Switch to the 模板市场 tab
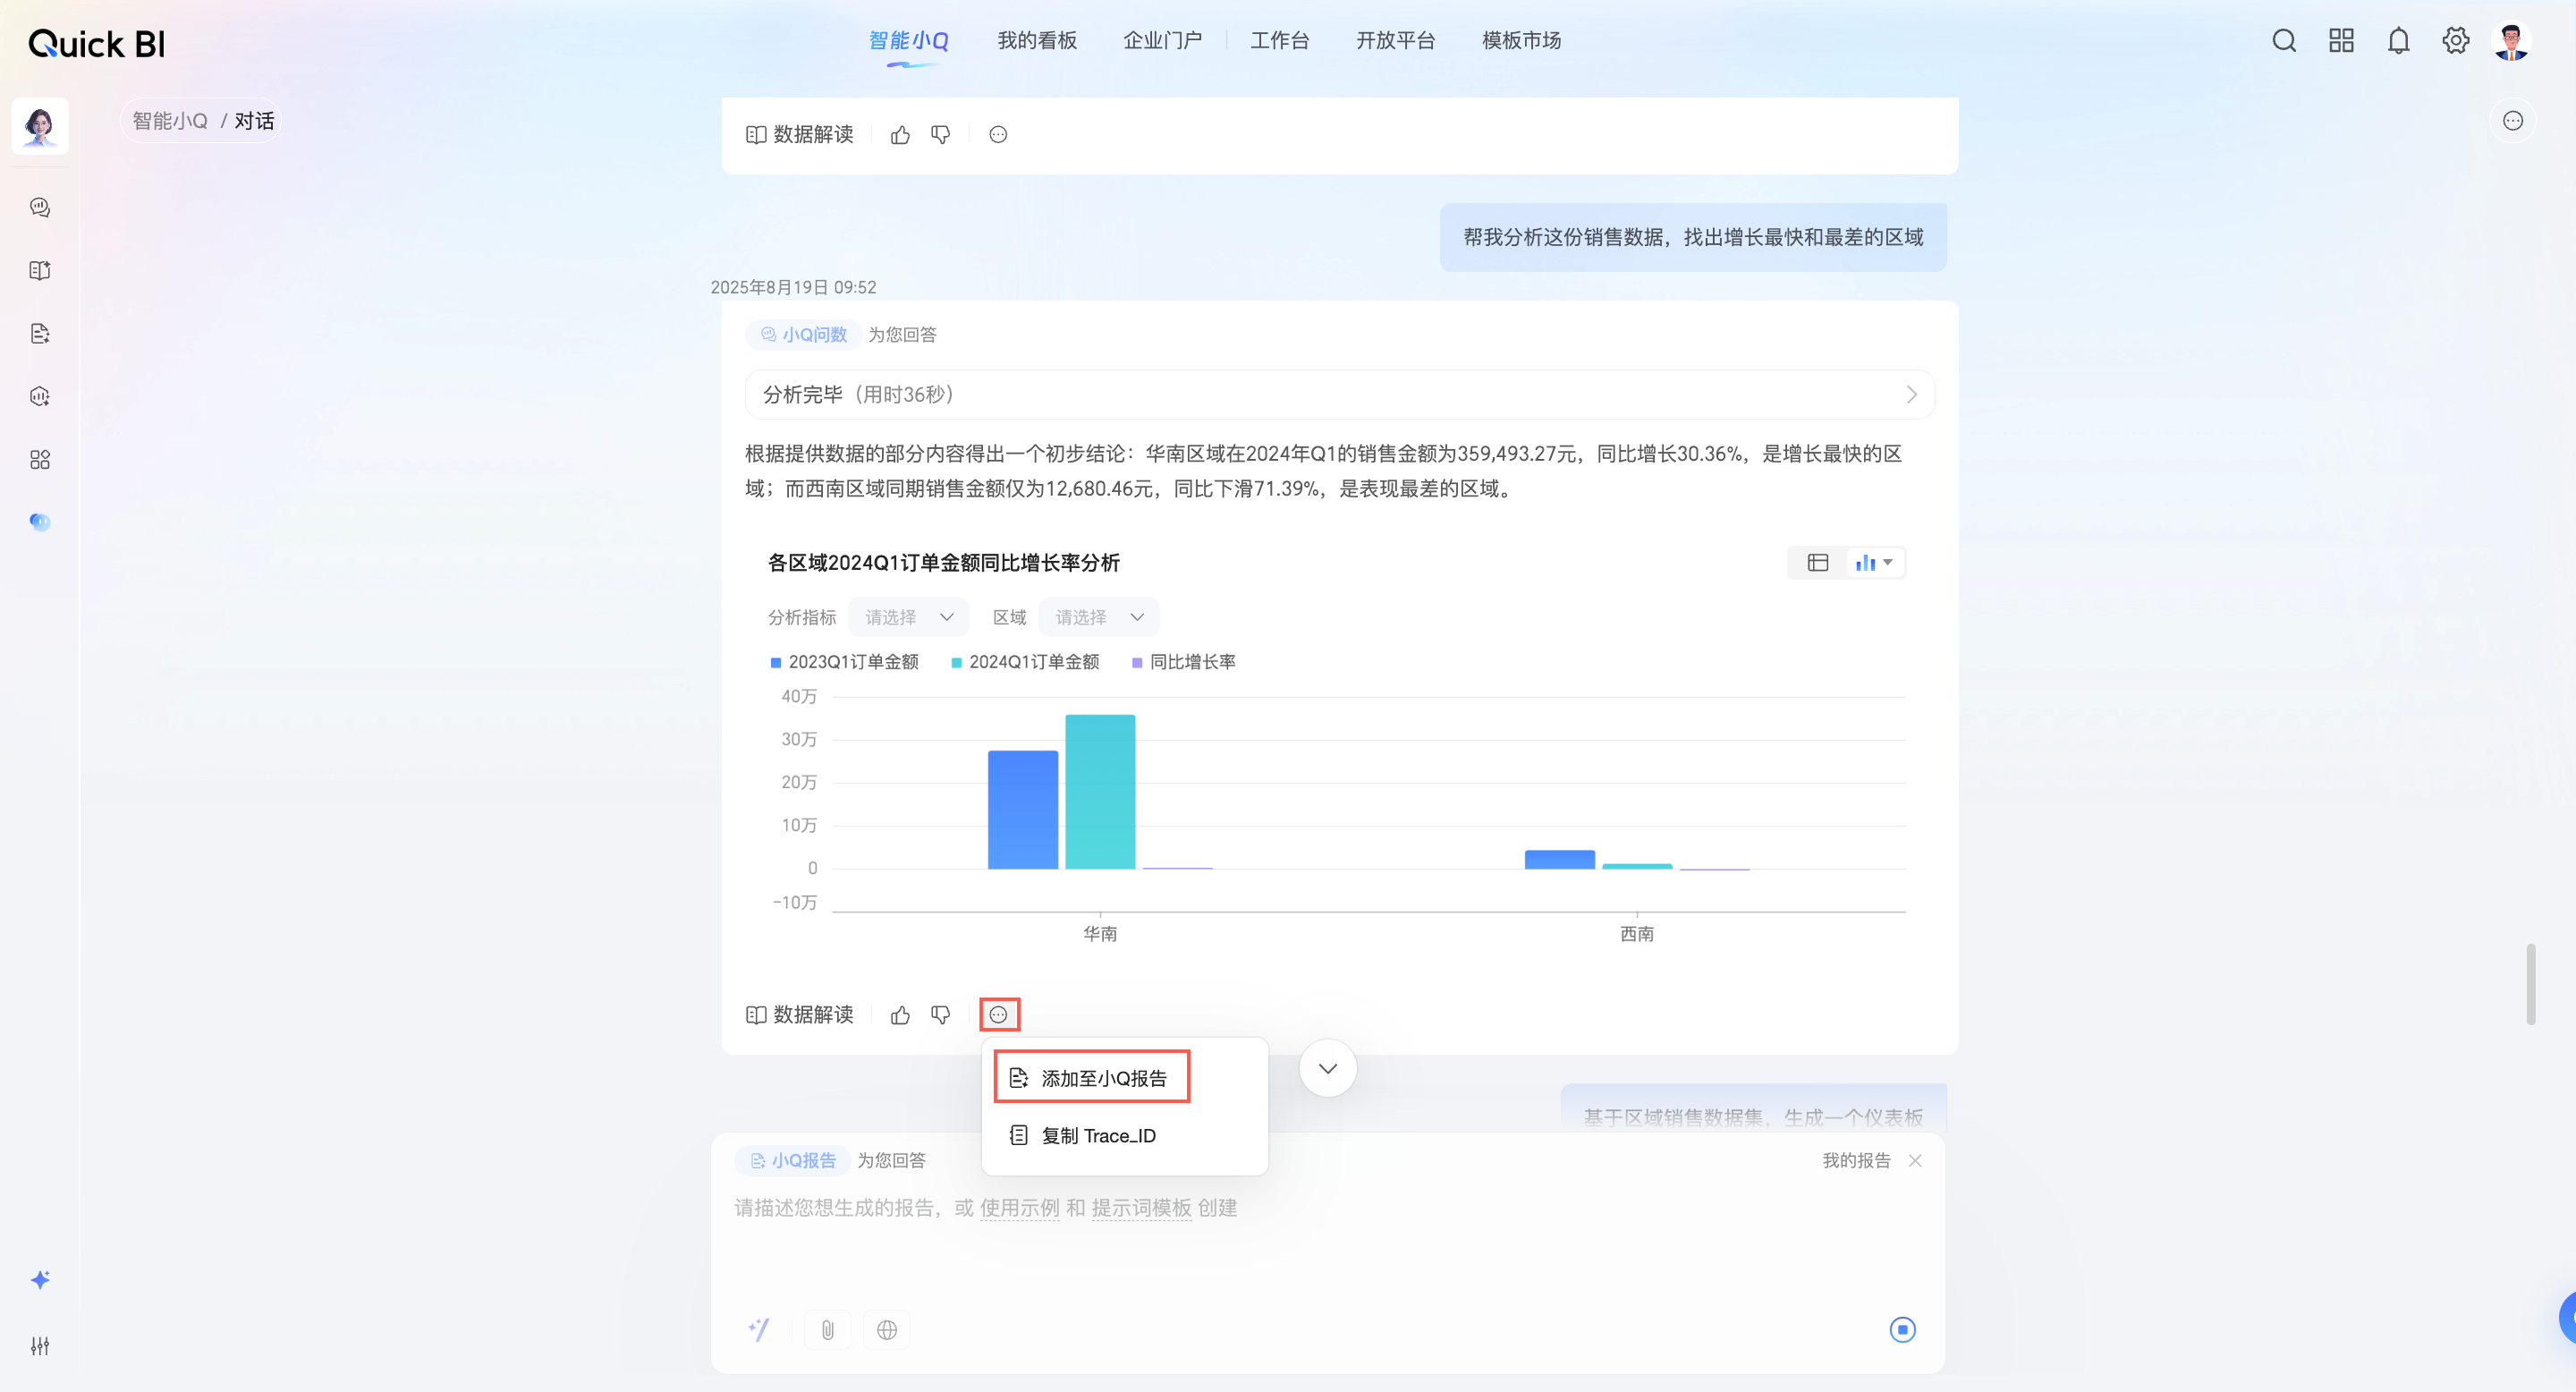2576x1392 pixels. pyautogui.click(x=1521, y=41)
